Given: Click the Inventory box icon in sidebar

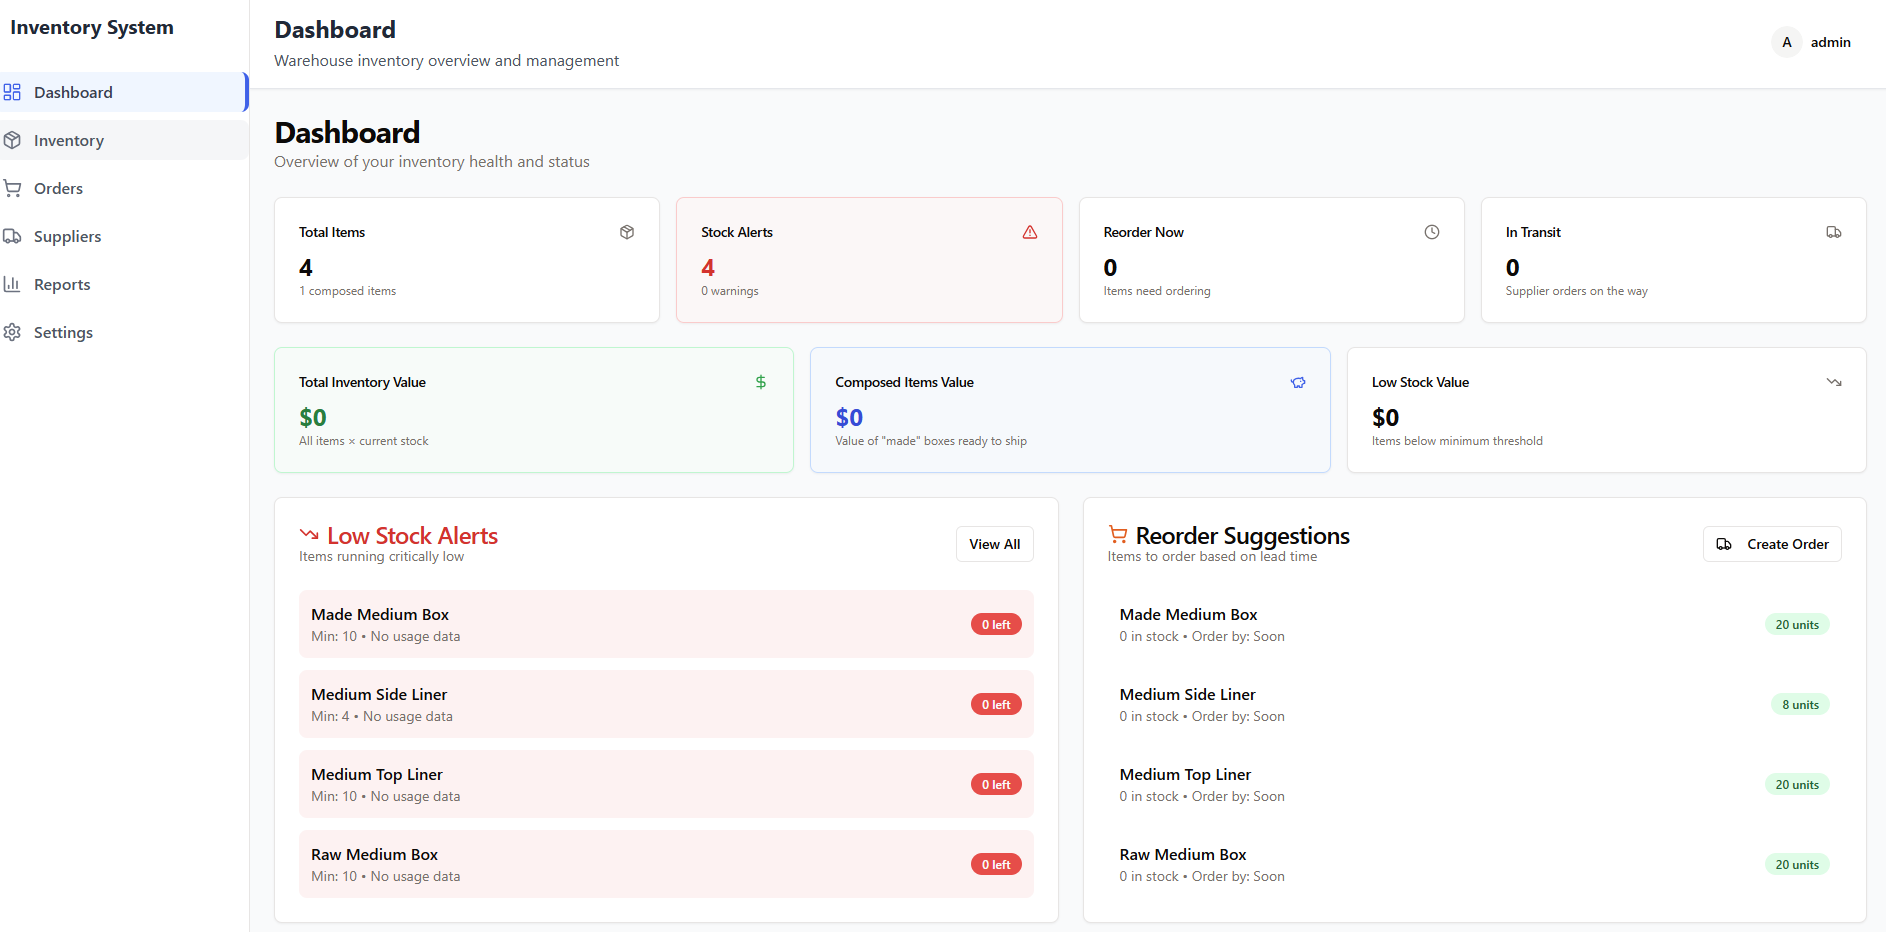Looking at the screenshot, I should pyautogui.click(x=12, y=140).
